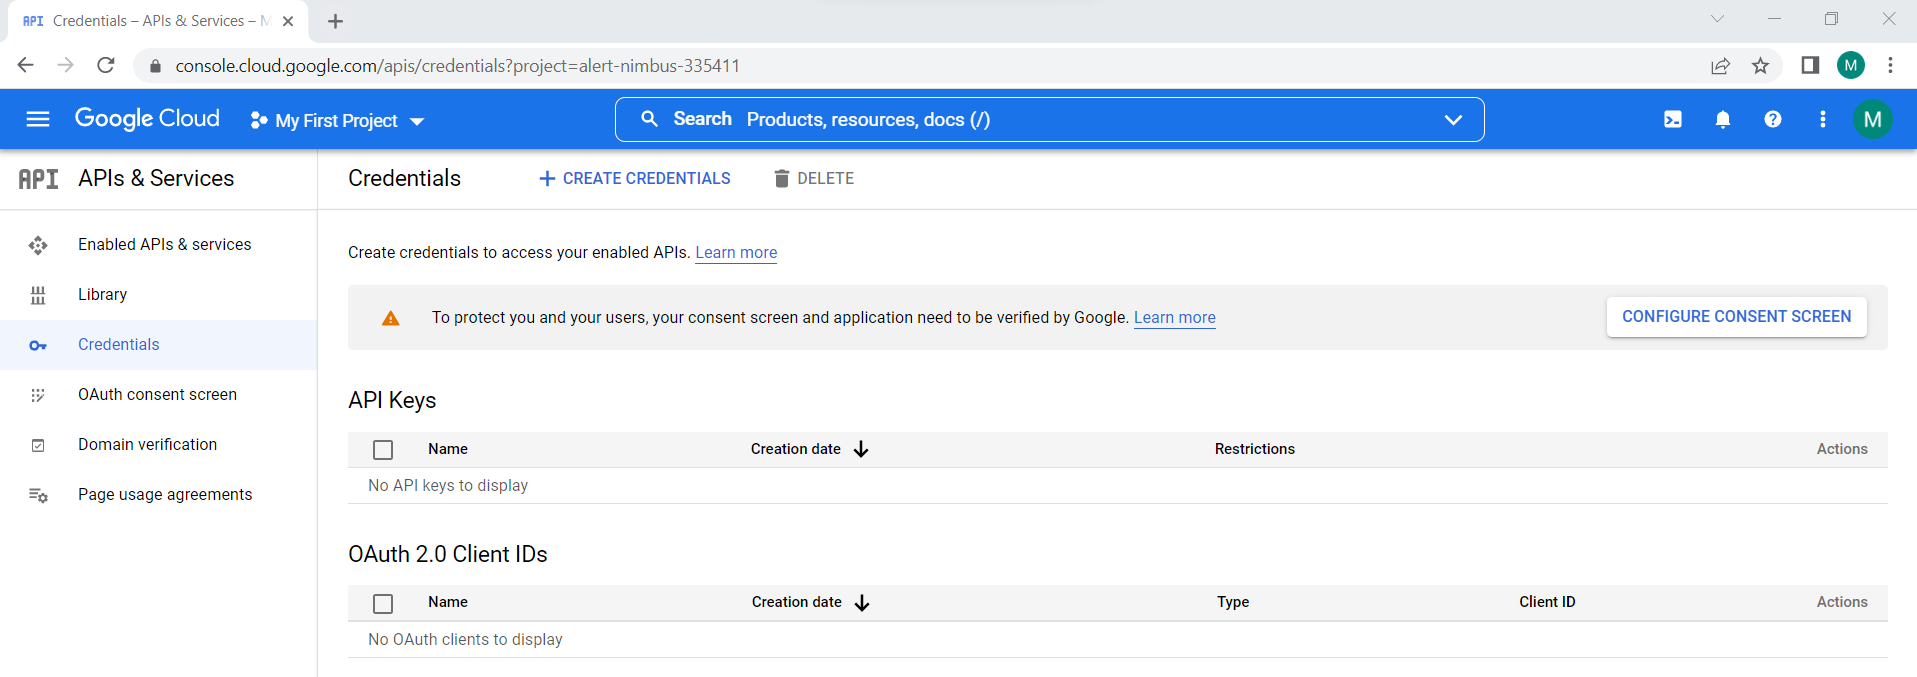The image size is (1917, 677).
Task: Go to OAuth consent screen section
Action: click(157, 395)
